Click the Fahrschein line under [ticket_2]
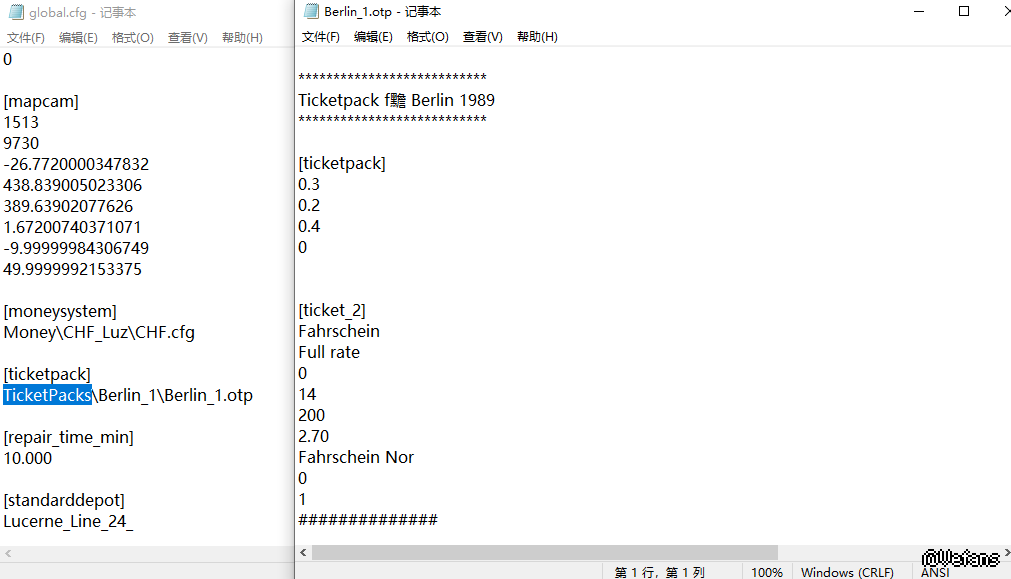This screenshot has height=579, width=1011. click(339, 331)
